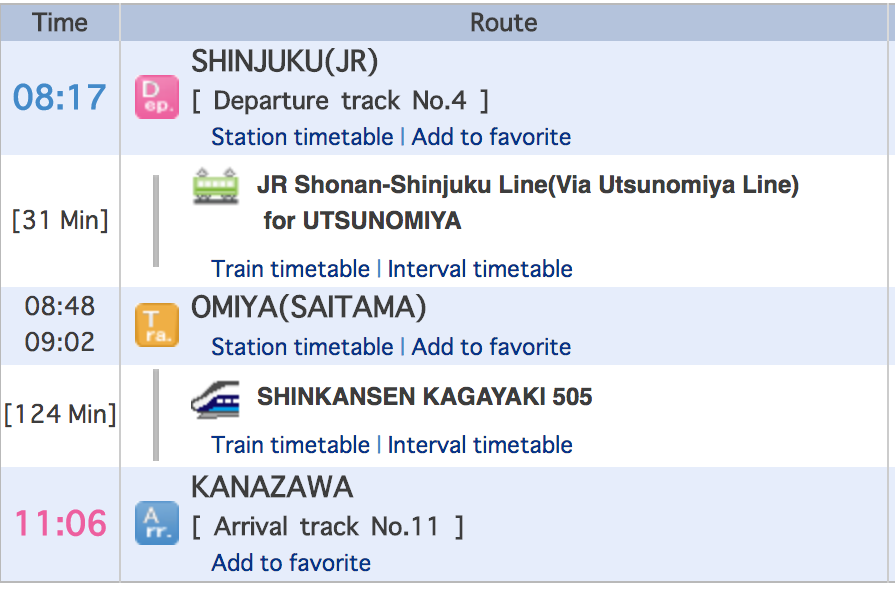
Task: Click the pink Dep. departure icon
Action: pos(156,97)
